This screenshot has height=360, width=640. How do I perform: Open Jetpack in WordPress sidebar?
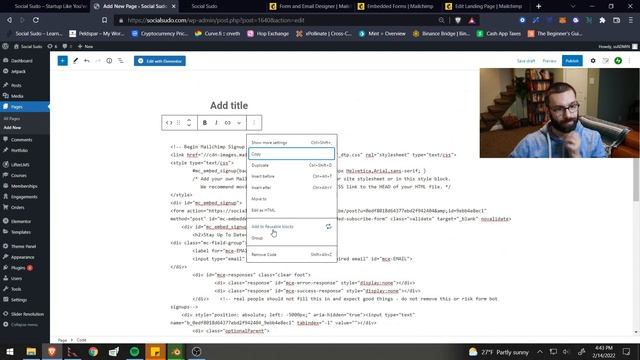coord(18,71)
